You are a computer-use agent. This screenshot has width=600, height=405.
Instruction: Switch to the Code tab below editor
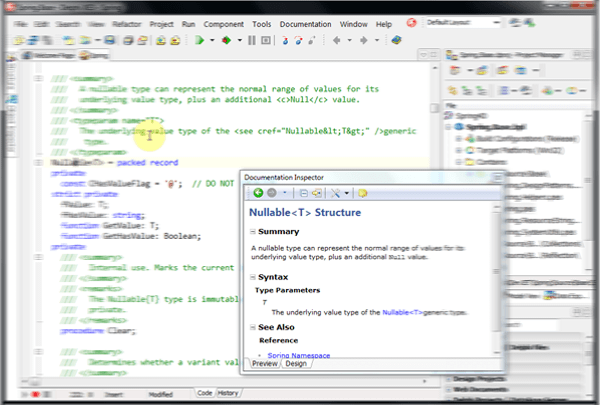pyautogui.click(x=205, y=393)
